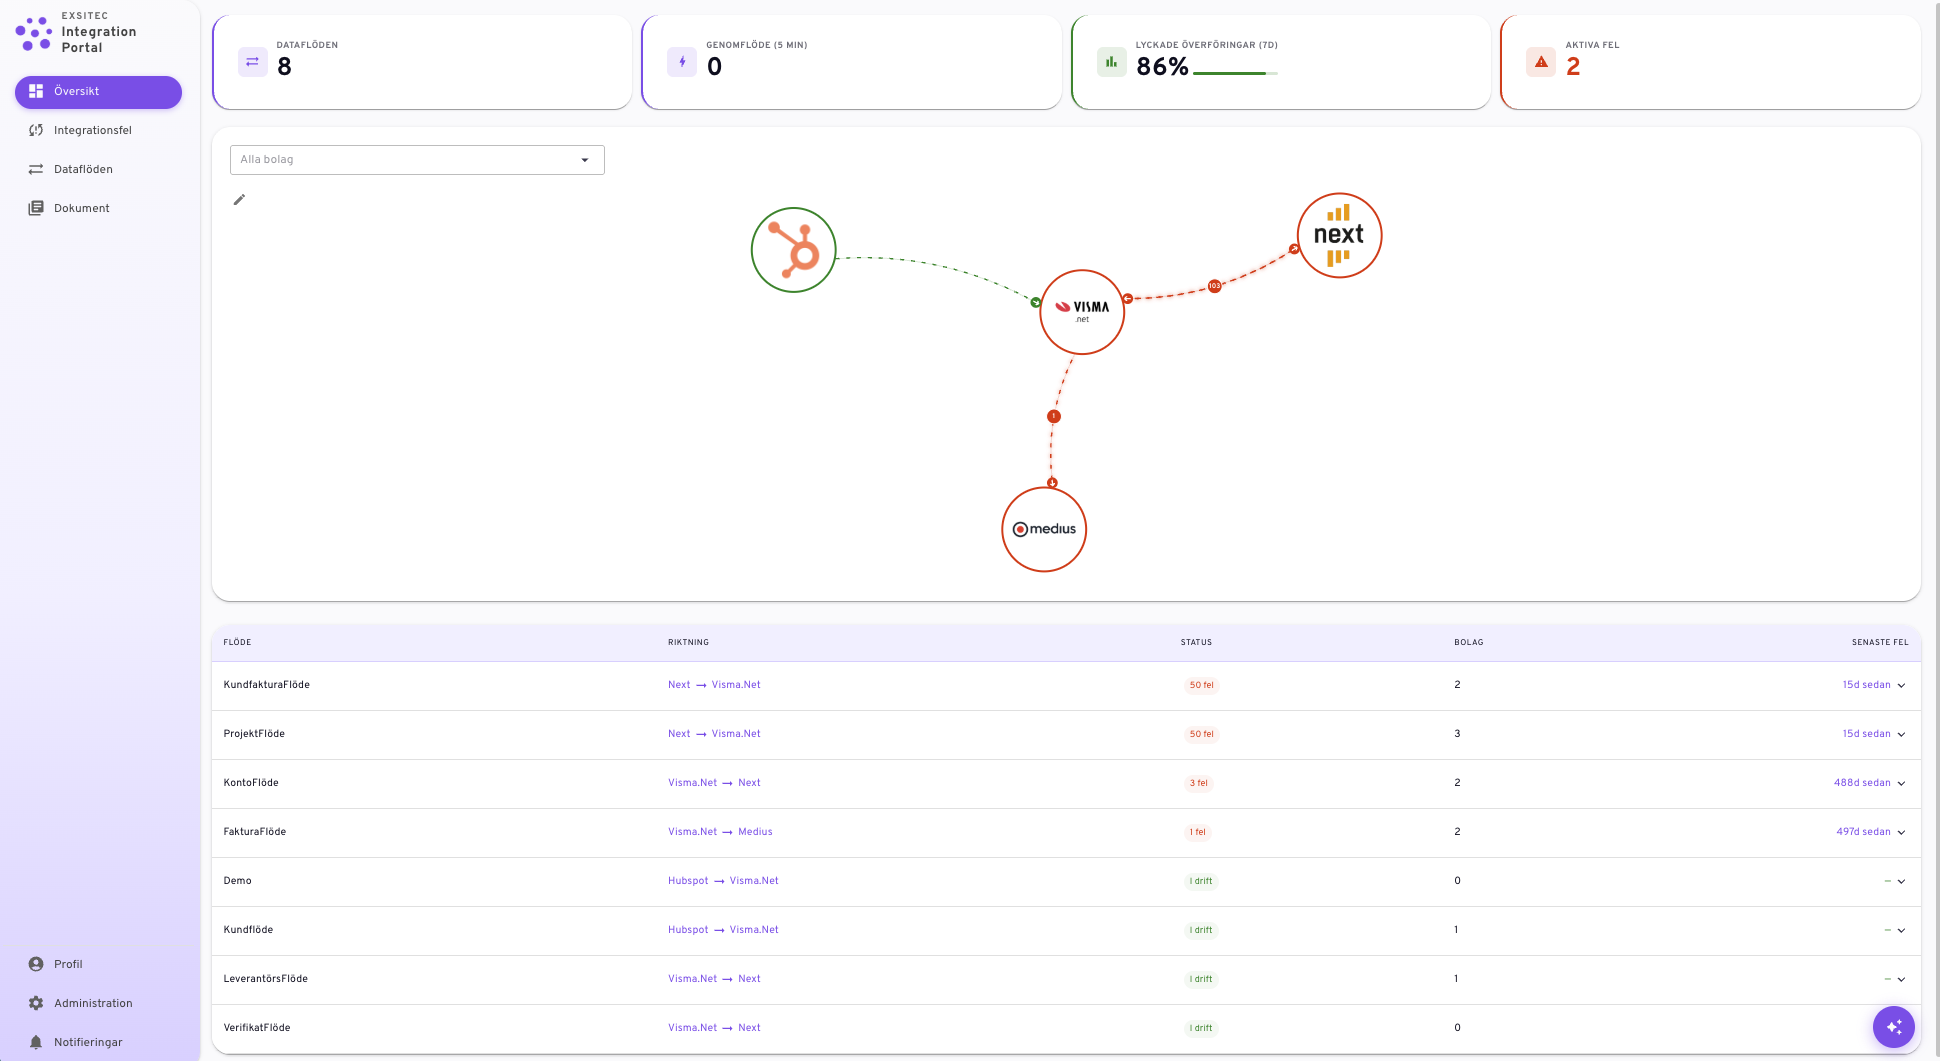1940x1061 pixels.
Task: Expand the KontoFlöde row
Action: tap(1901, 784)
